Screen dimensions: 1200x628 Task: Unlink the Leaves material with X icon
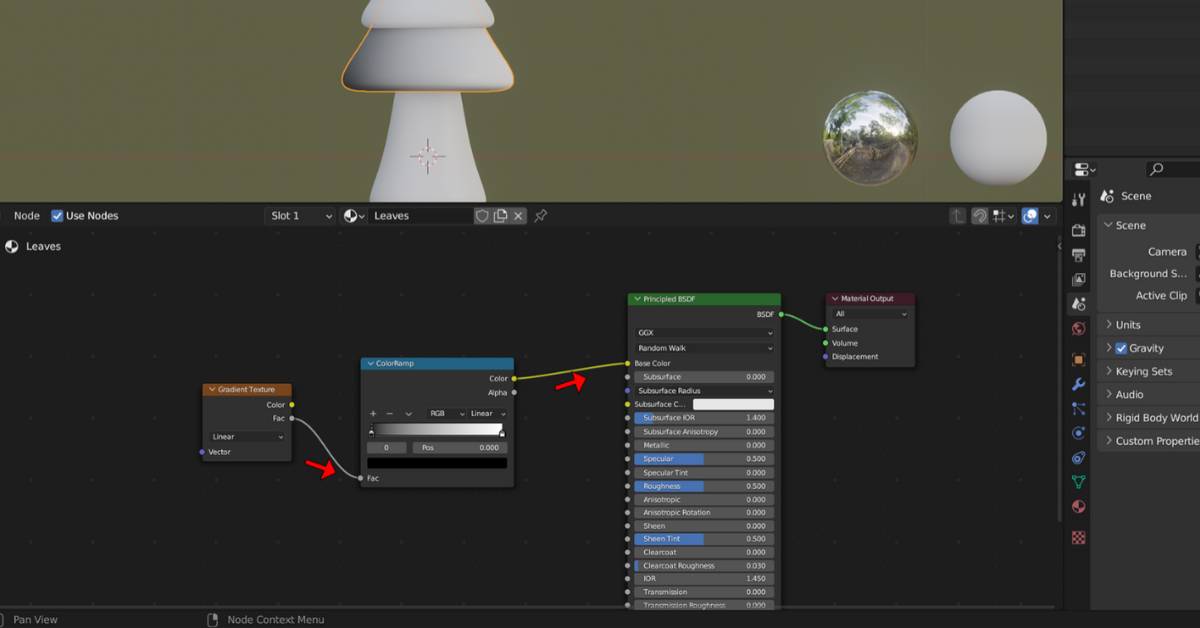click(x=518, y=215)
